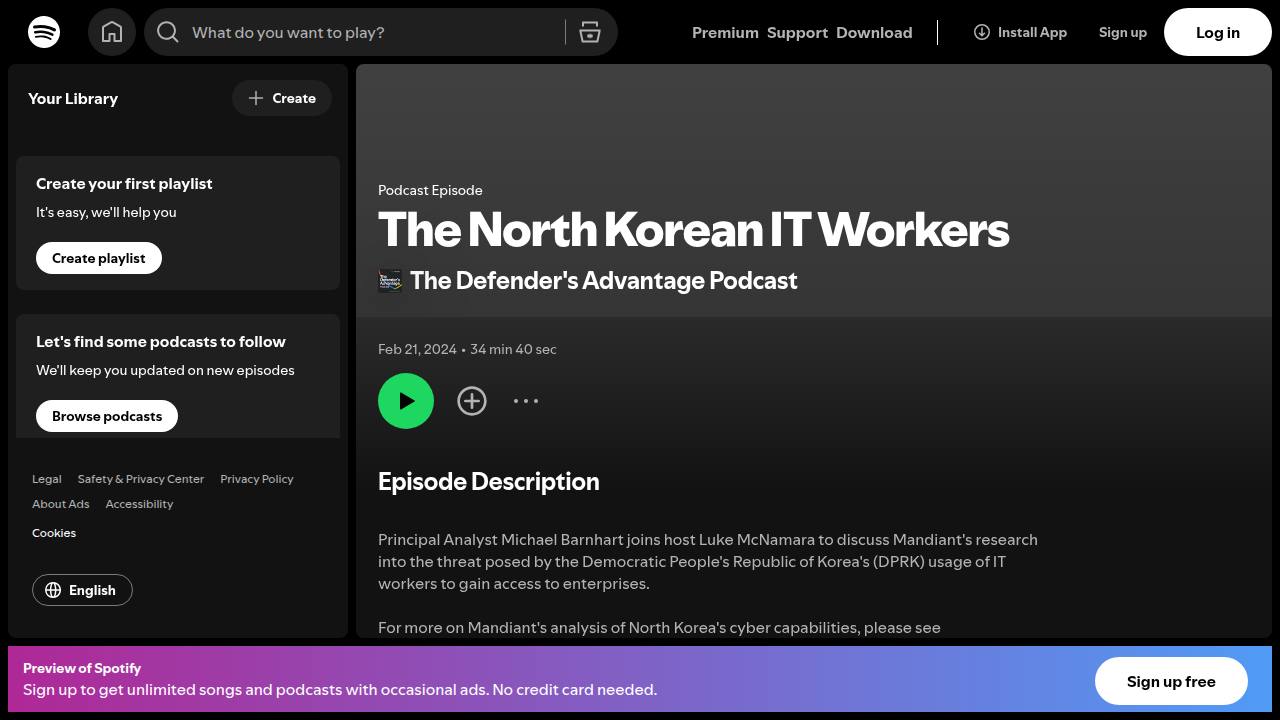Click the duration text 34 min 40 sec

pyautogui.click(x=513, y=349)
